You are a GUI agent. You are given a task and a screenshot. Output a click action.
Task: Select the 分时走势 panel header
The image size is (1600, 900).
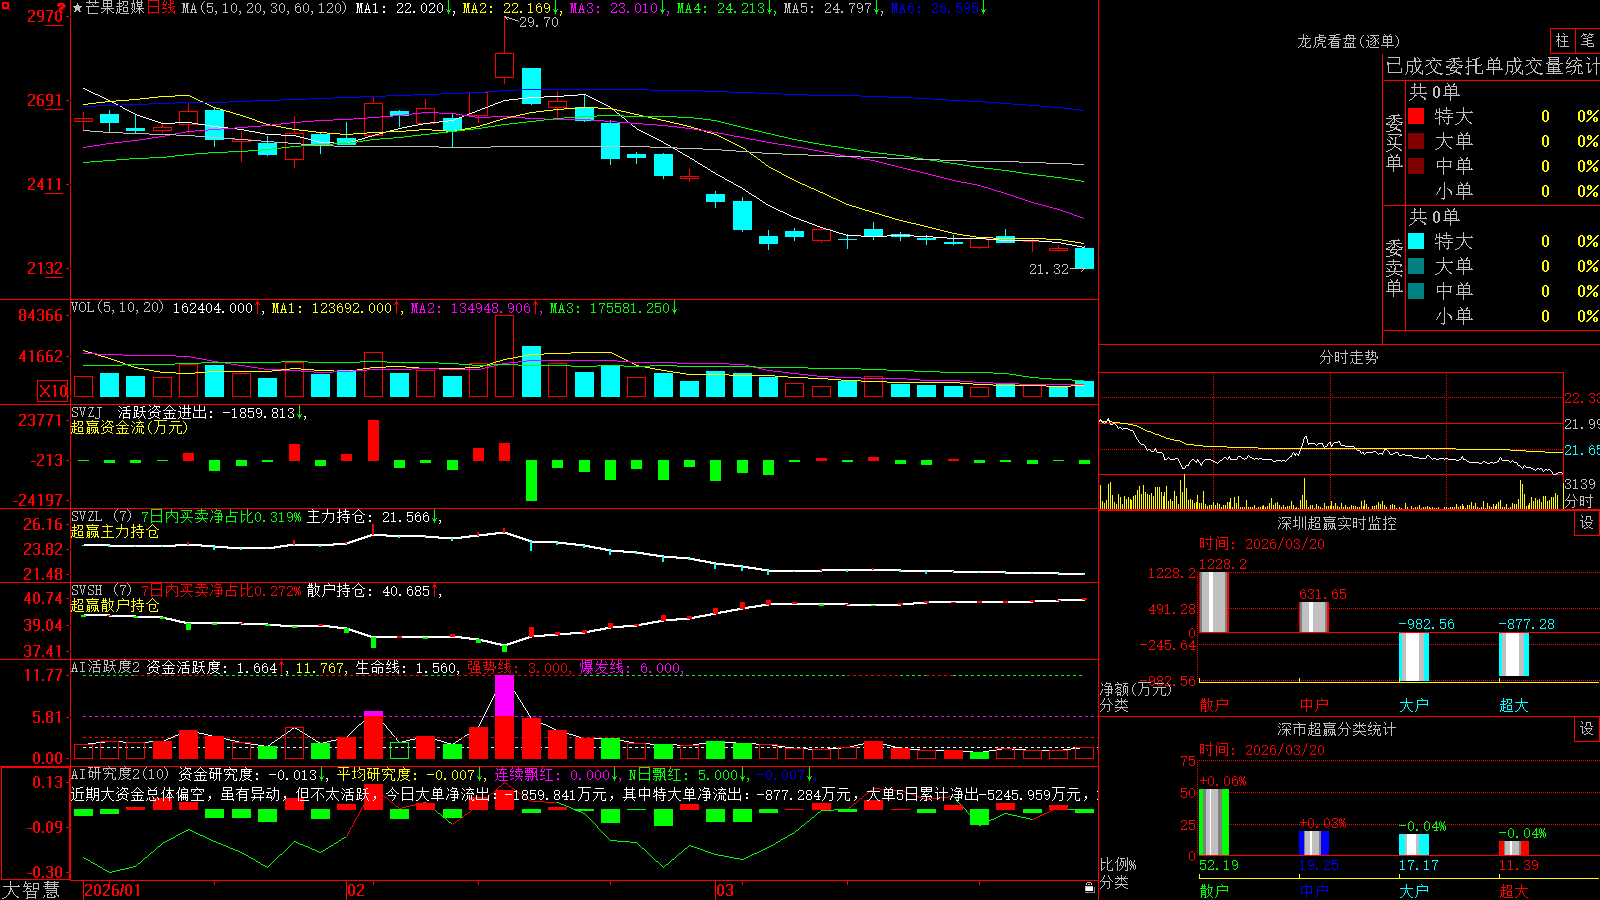point(1348,357)
